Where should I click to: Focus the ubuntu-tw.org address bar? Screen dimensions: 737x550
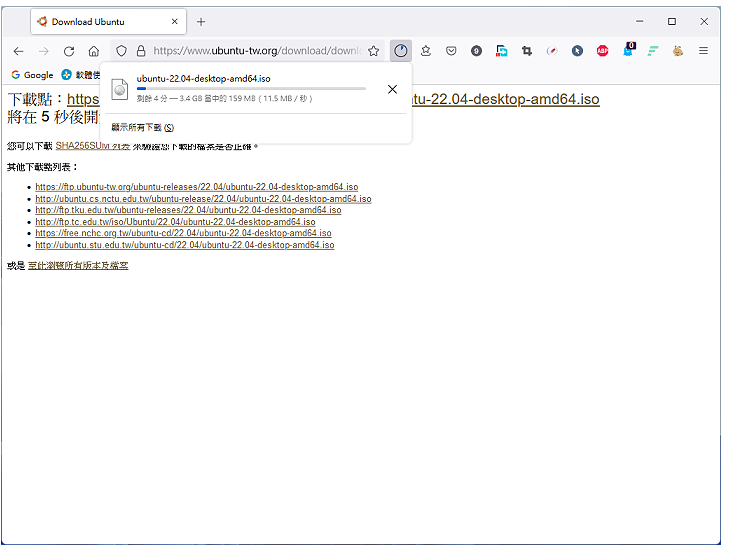tap(258, 51)
